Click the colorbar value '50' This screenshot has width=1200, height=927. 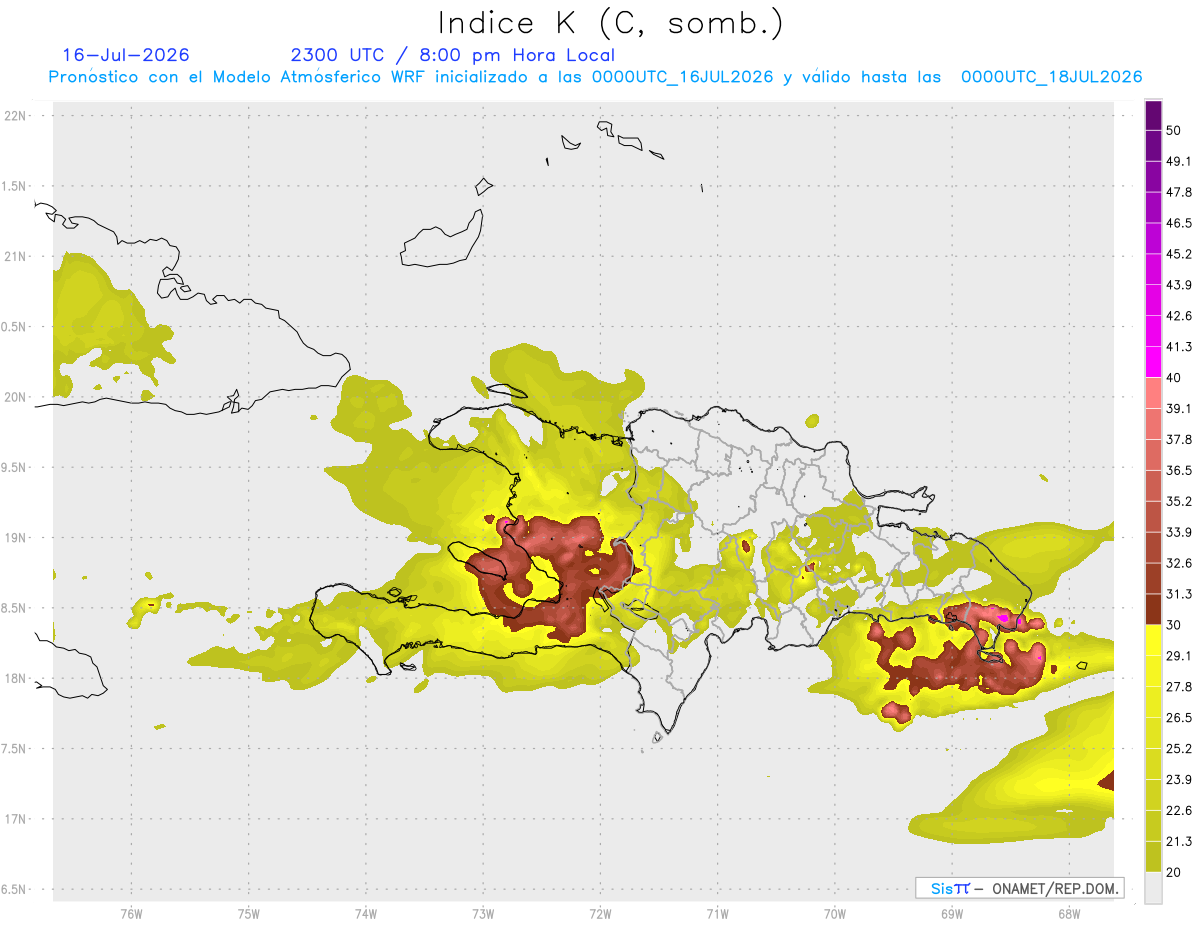coord(1174,130)
